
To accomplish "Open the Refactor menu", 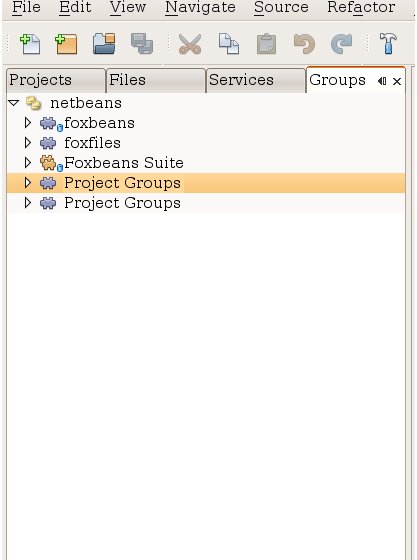I will (361, 7).
